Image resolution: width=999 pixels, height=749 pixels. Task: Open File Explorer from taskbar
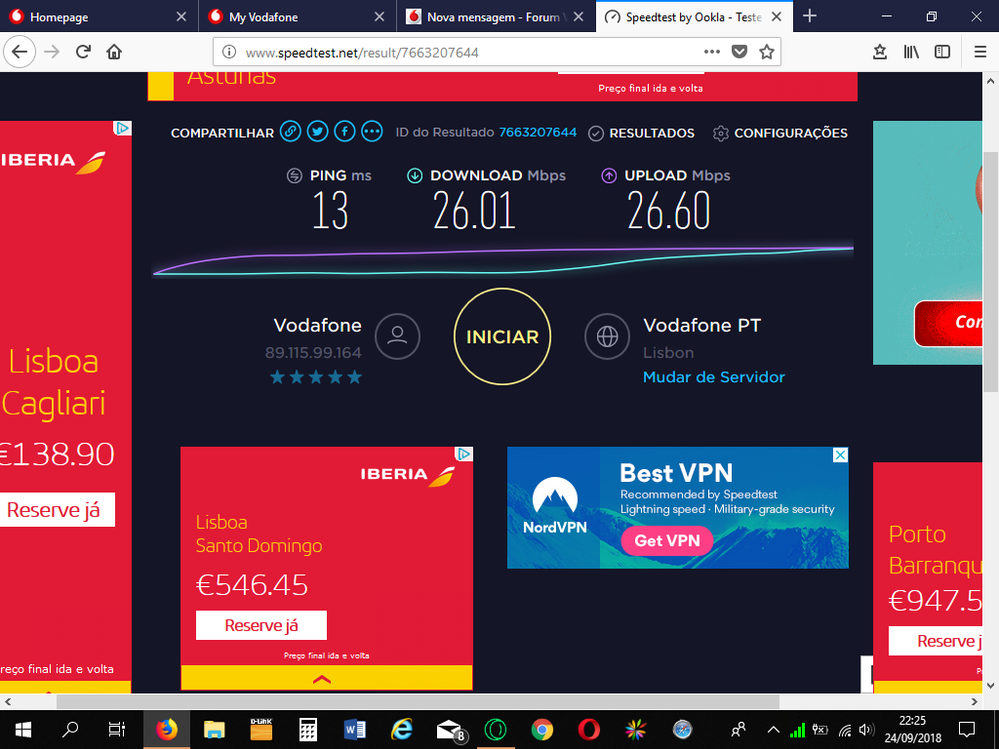pyautogui.click(x=214, y=729)
